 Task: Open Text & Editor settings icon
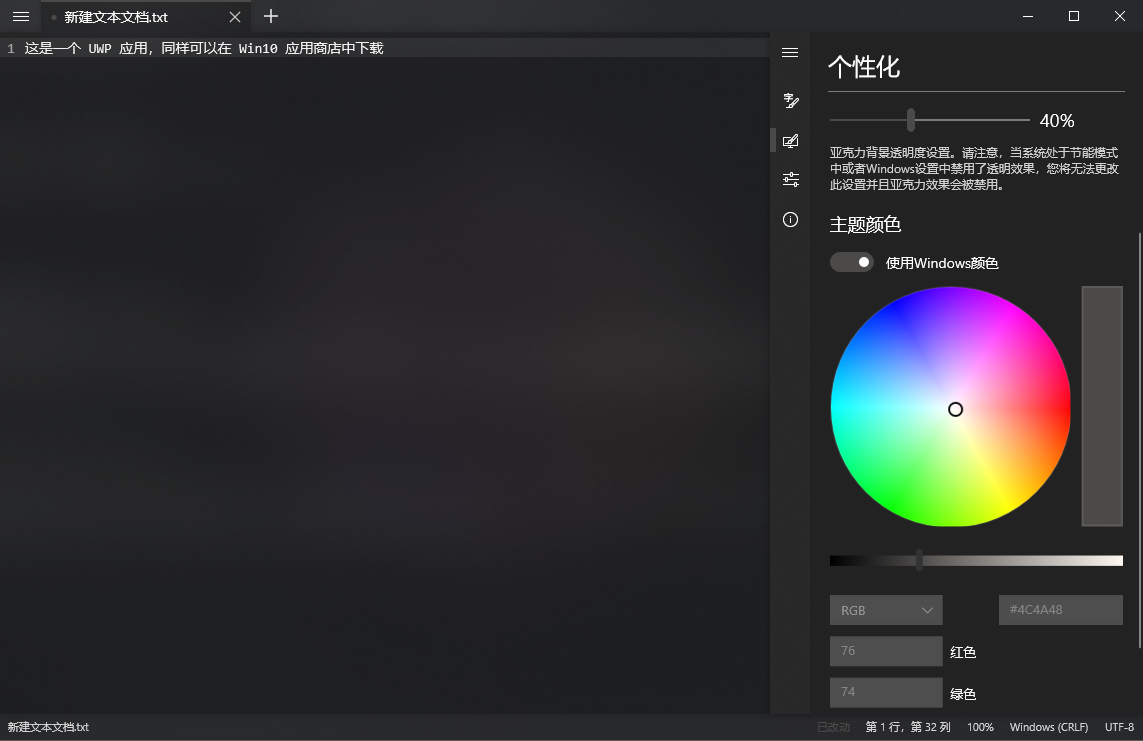(x=790, y=100)
